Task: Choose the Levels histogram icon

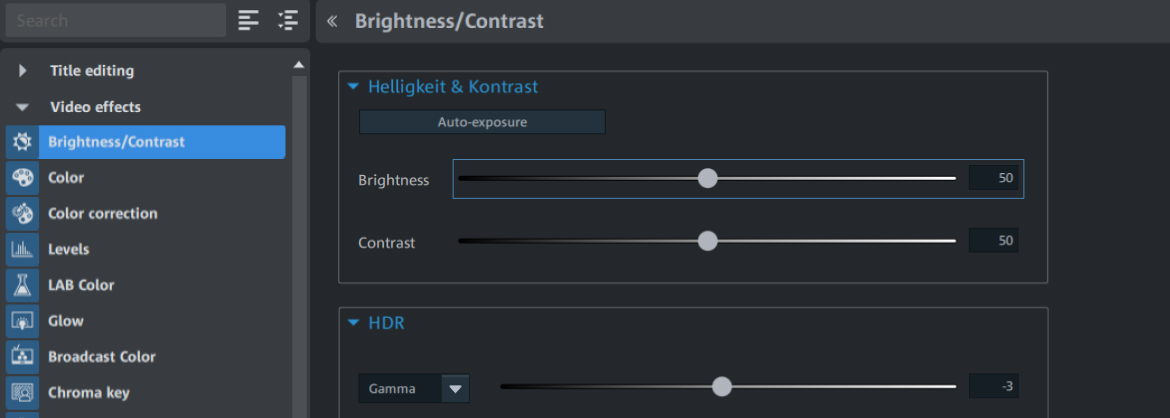Action: click(22, 249)
